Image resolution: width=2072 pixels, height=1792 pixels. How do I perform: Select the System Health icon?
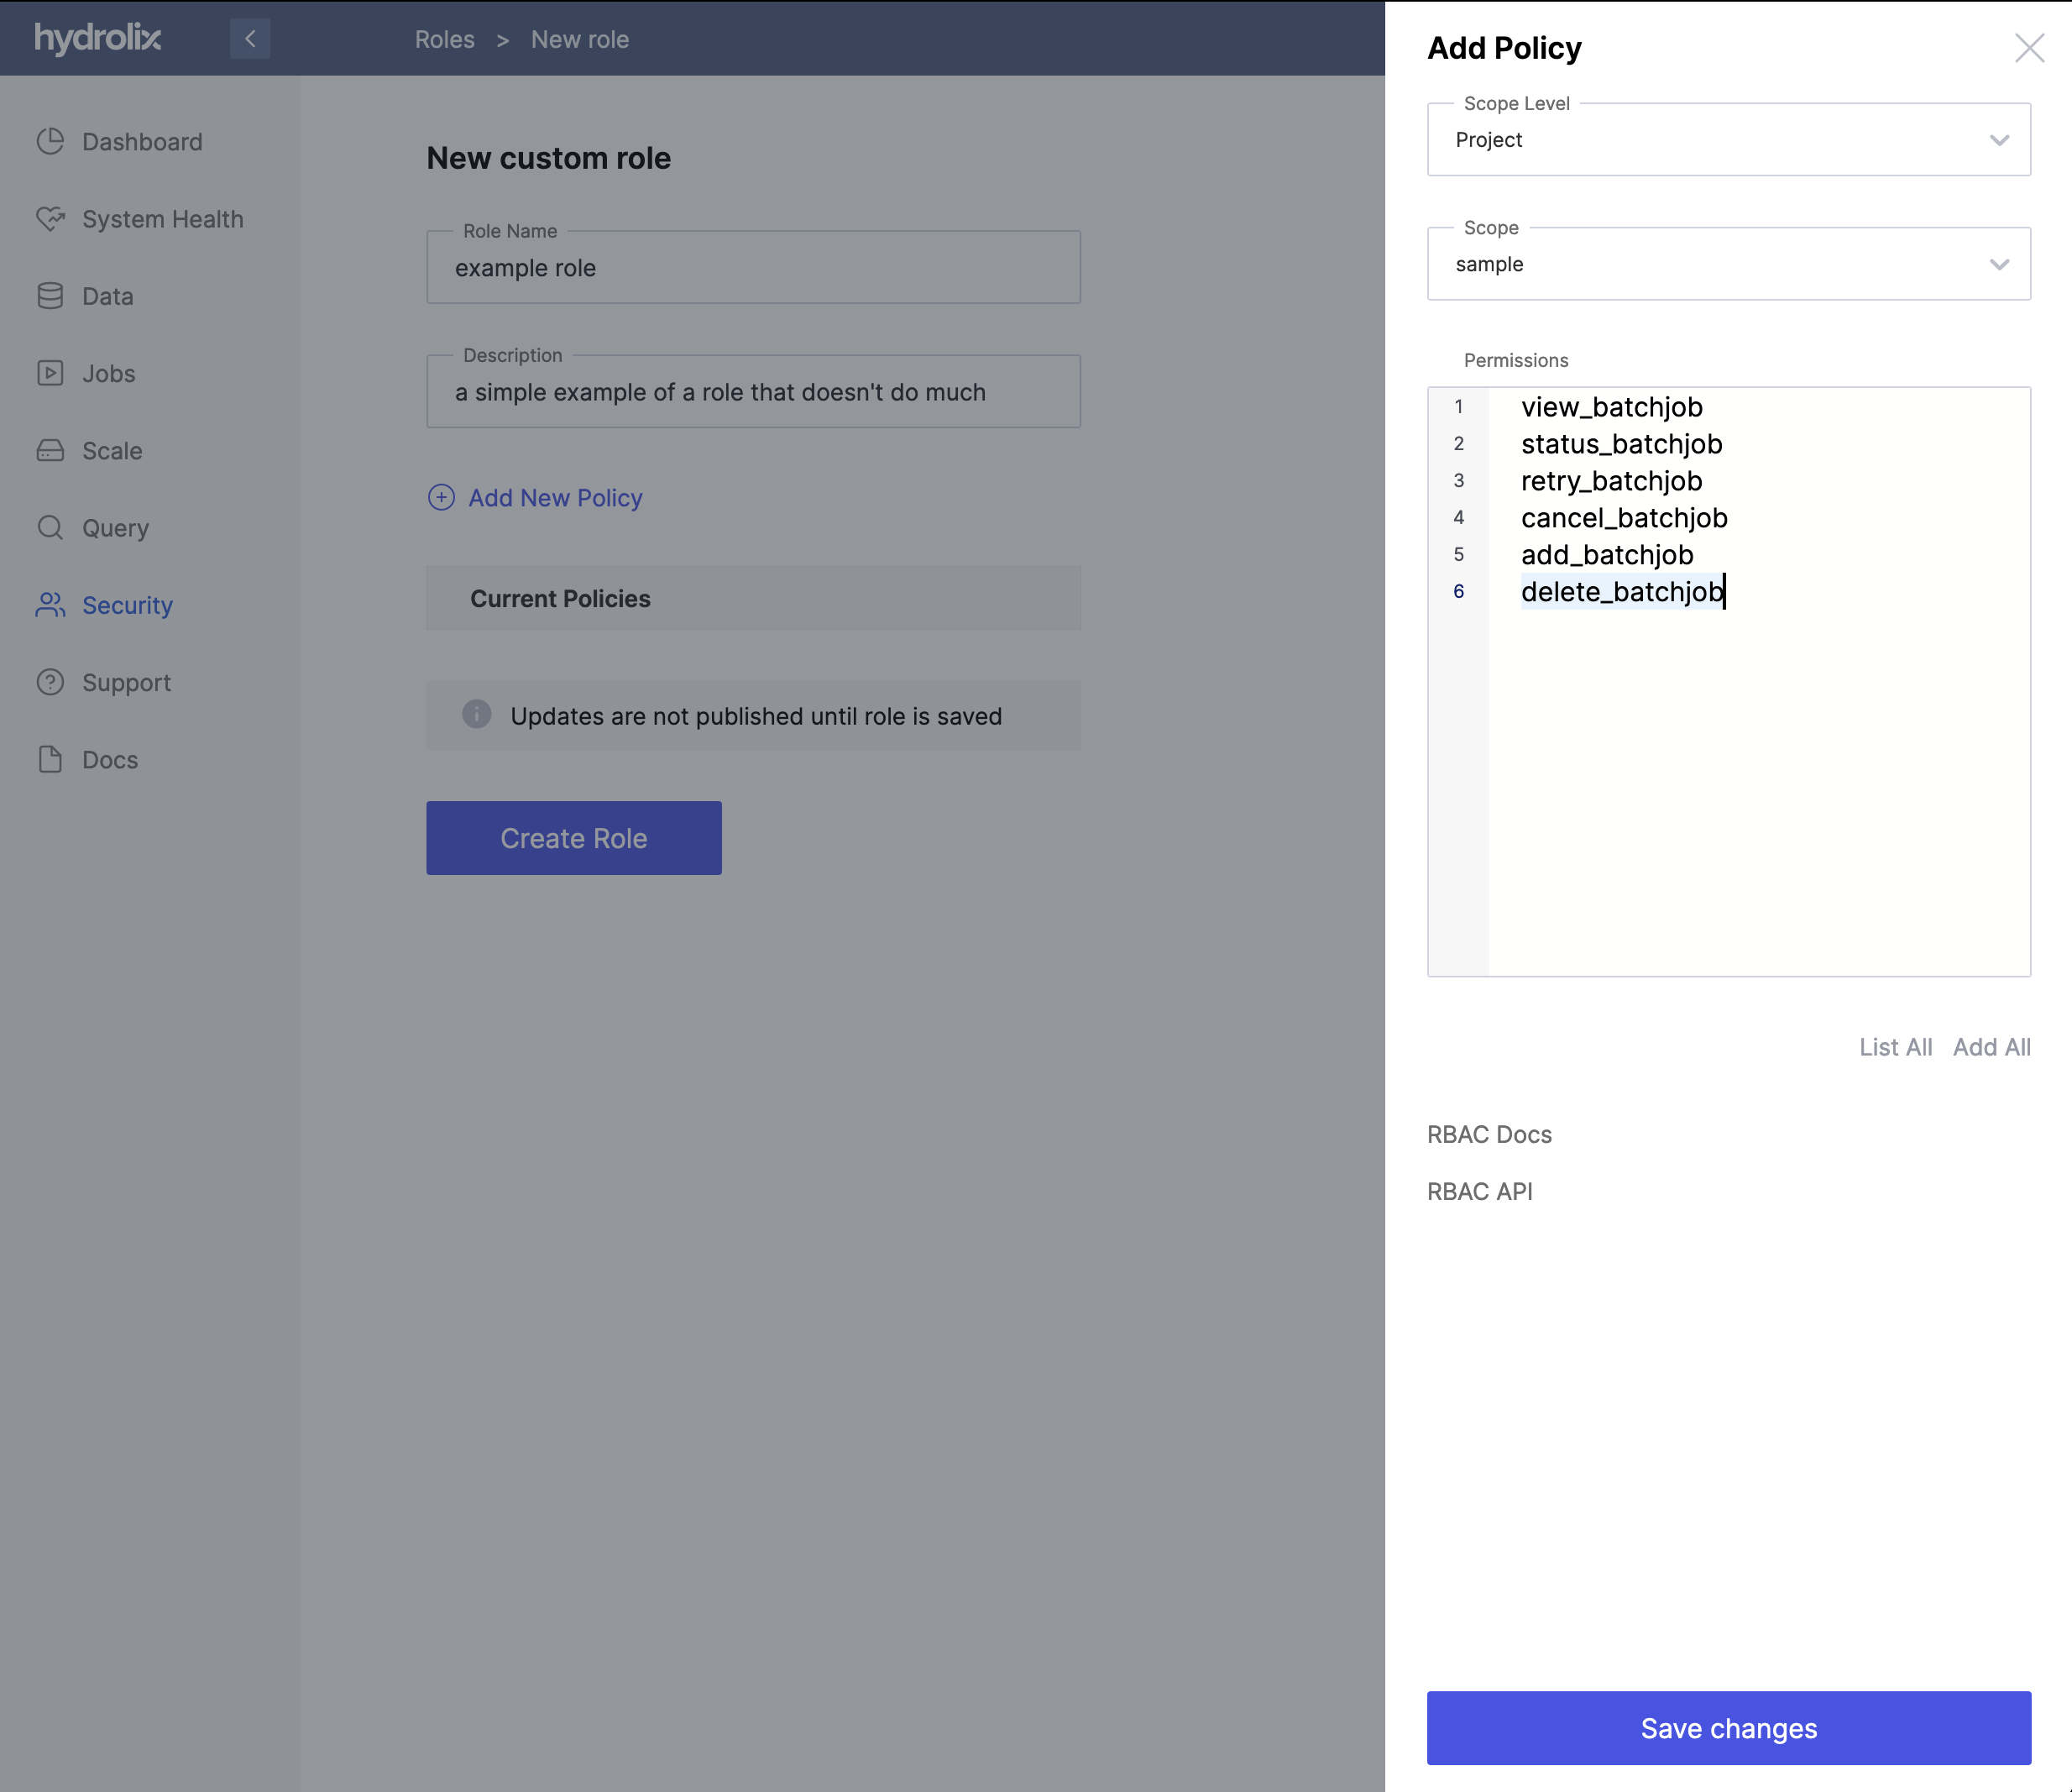coord(50,218)
